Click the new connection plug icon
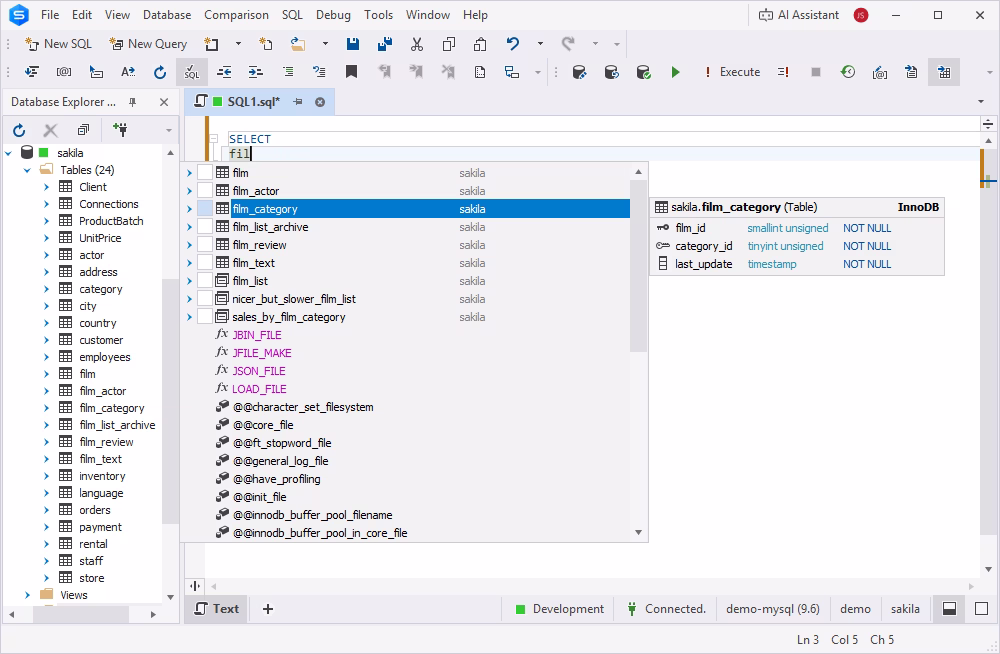The width and height of the screenshot is (1000, 654). tap(120, 130)
